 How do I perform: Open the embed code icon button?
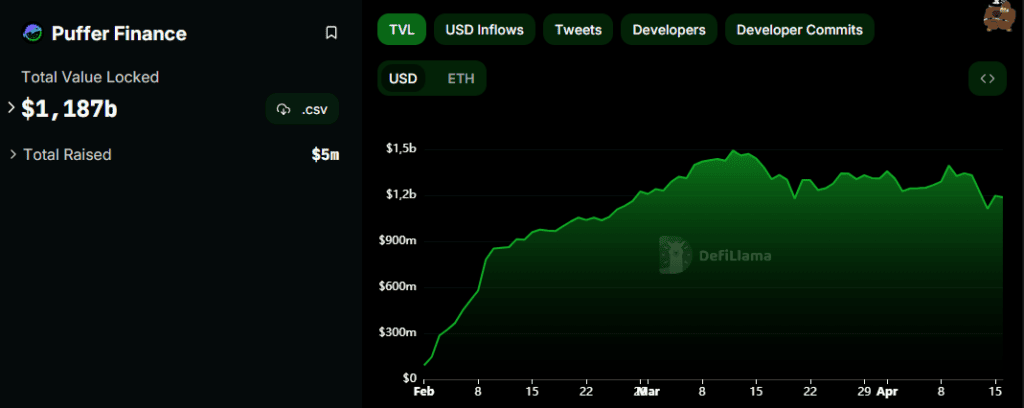(x=988, y=79)
